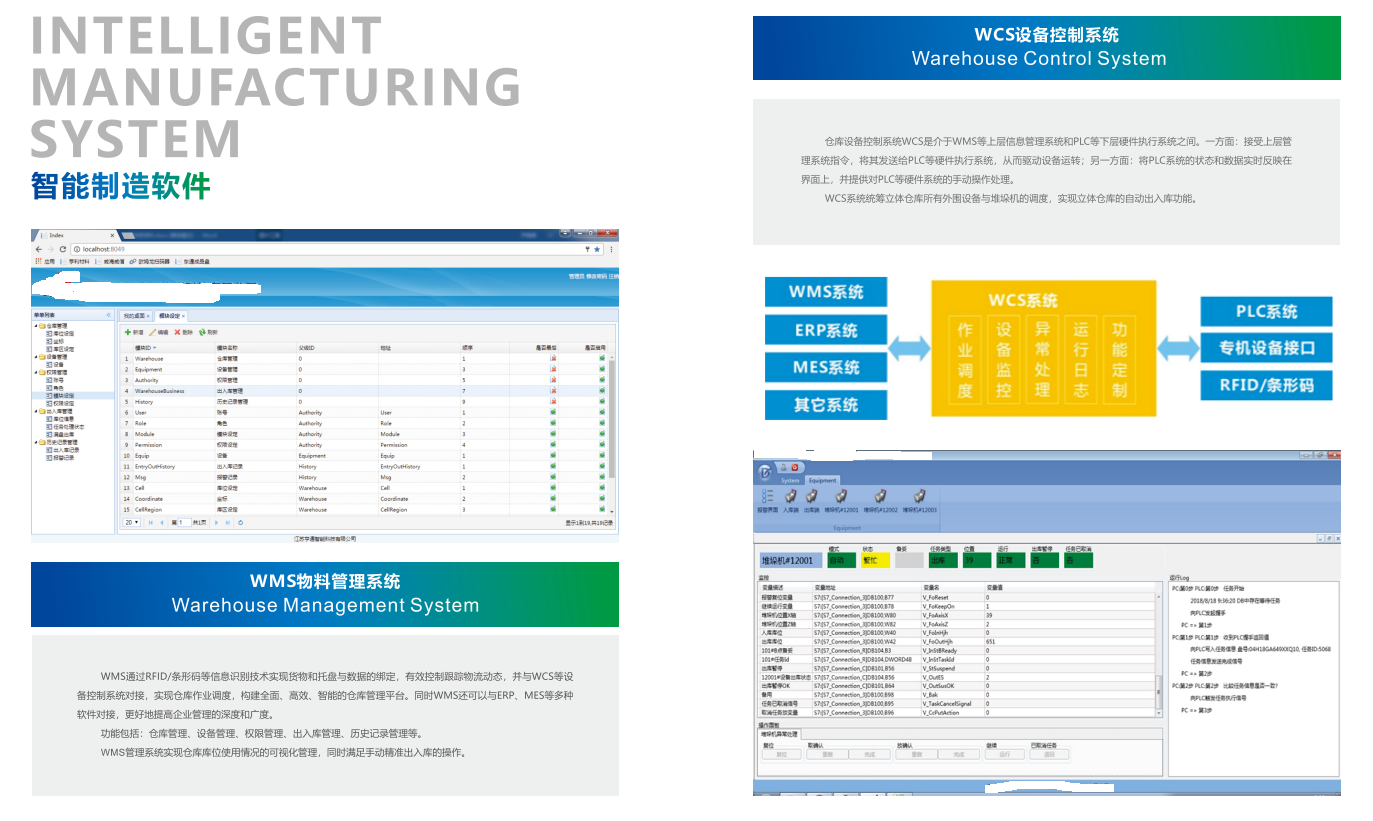Image resolution: width=1373 pixels, height=821 pixels.
Task: Open 库位设定 in the menu tree
Action: pos(60,334)
